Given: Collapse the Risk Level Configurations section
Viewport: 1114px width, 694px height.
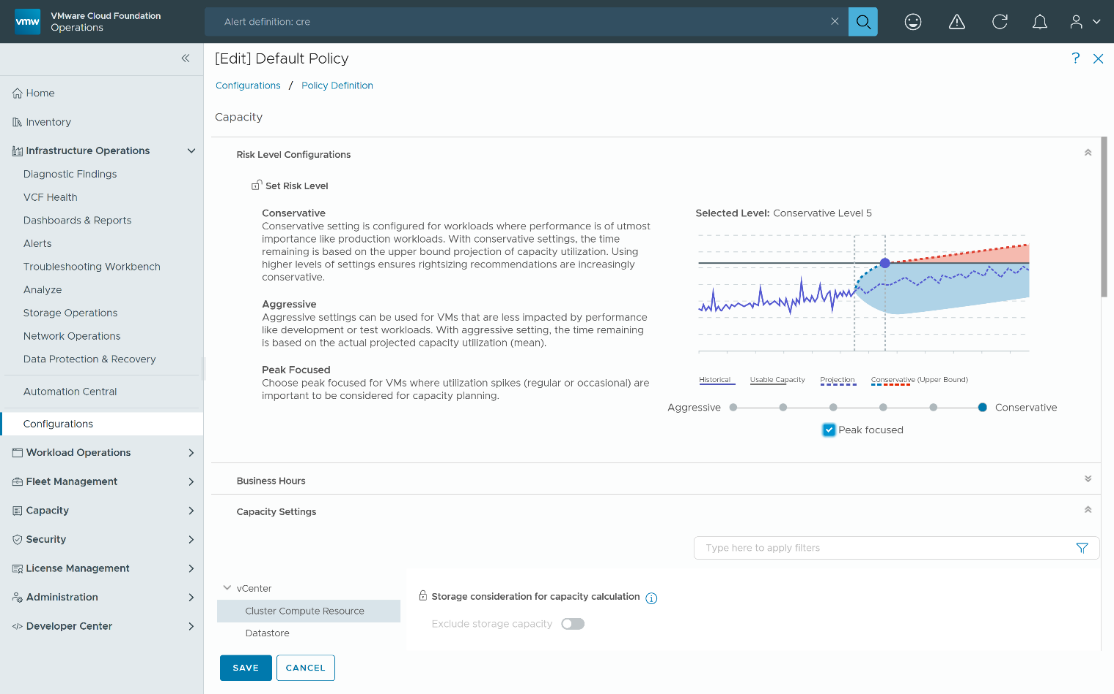Looking at the screenshot, I should pos(1087,153).
